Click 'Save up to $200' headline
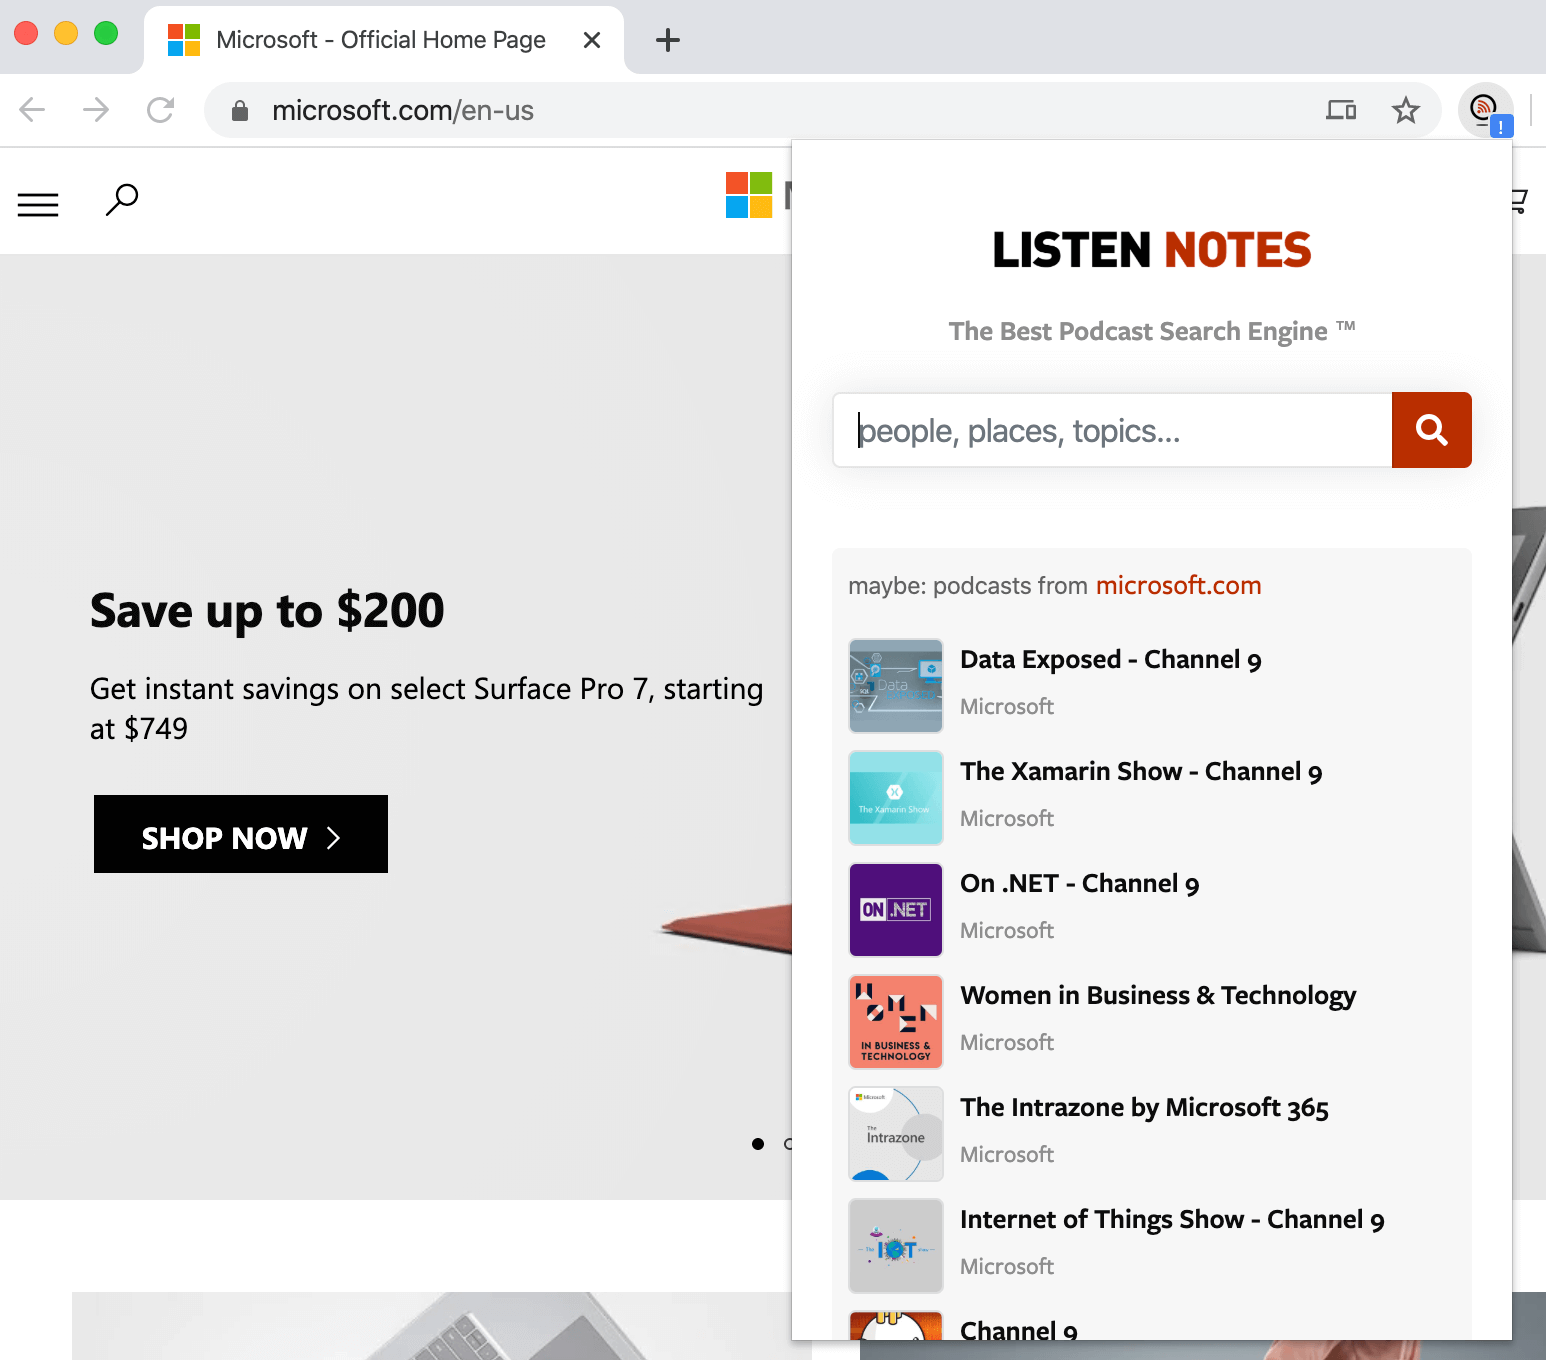Image resolution: width=1546 pixels, height=1360 pixels. (267, 611)
